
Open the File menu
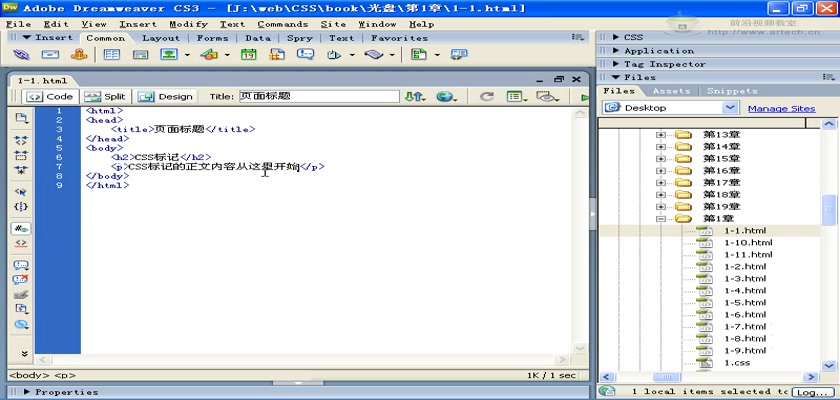coord(18,24)
